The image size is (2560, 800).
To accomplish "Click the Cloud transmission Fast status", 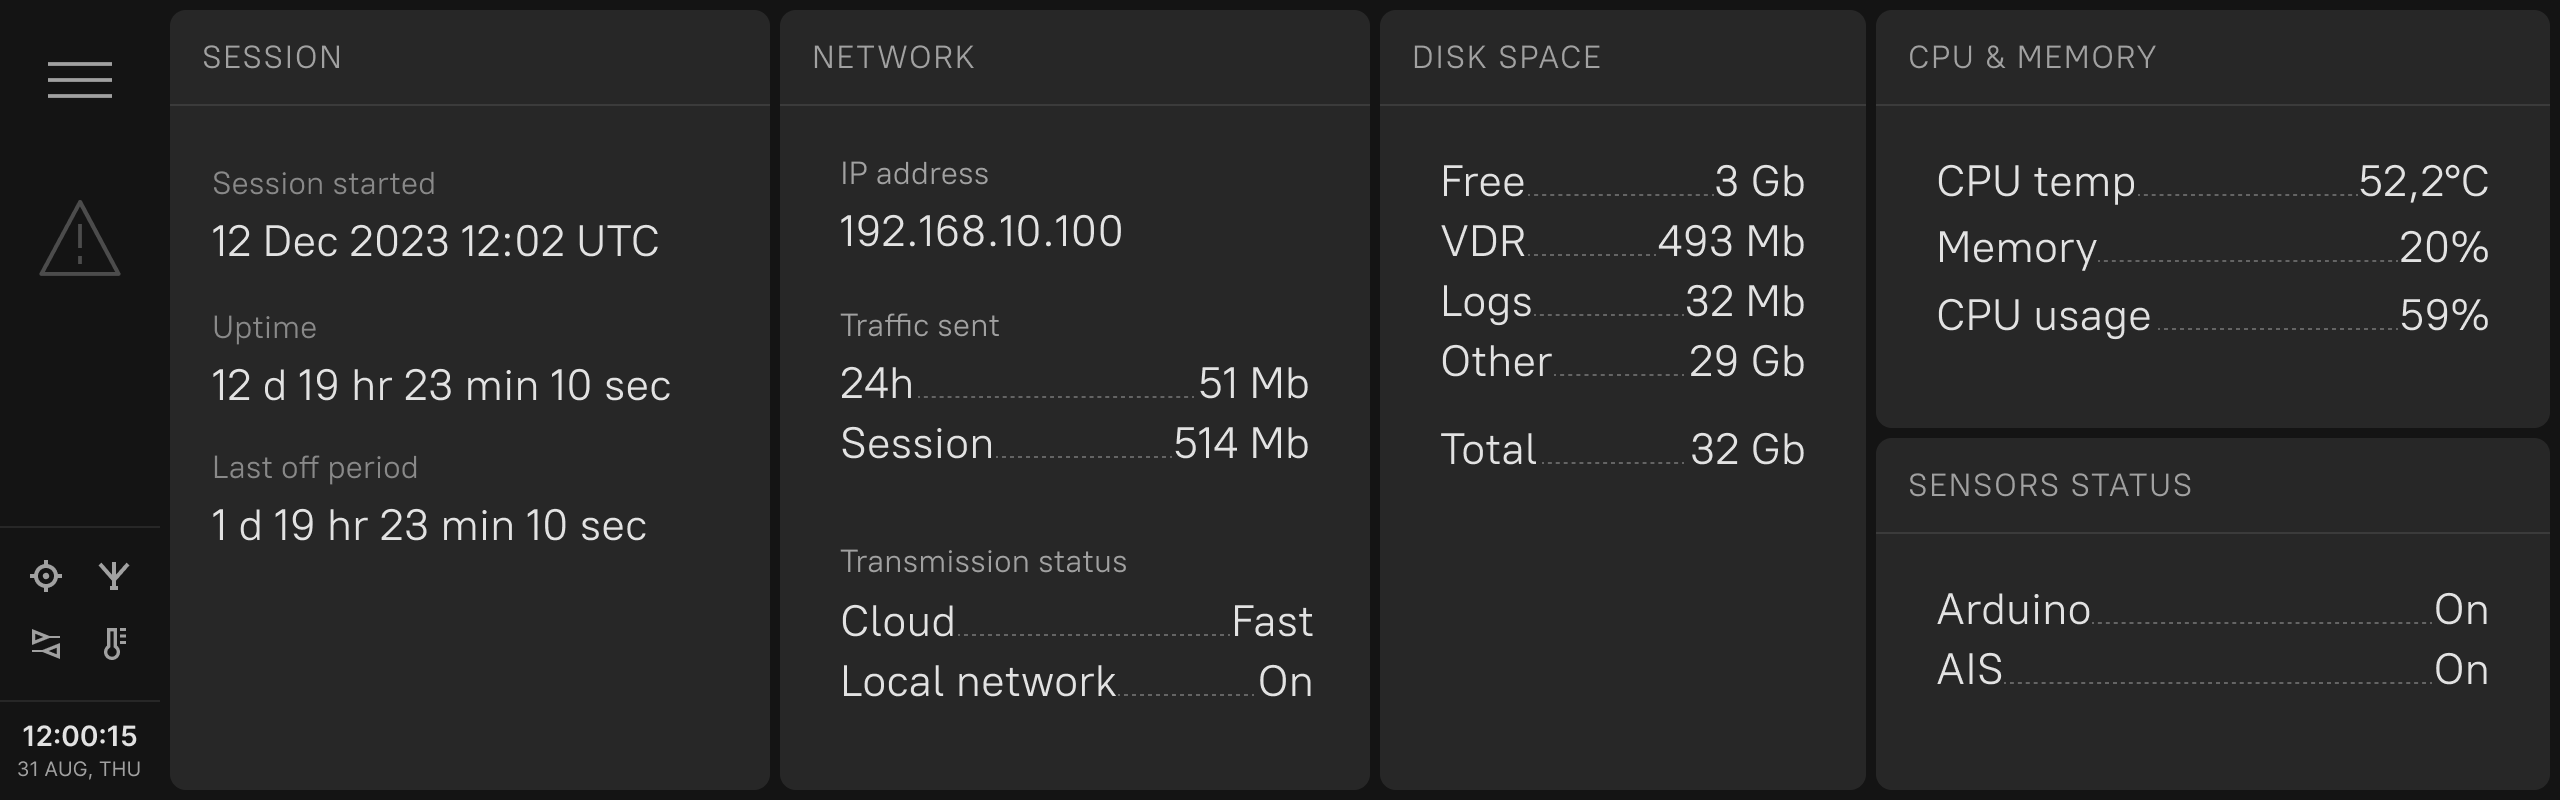I will (1272, 622).
